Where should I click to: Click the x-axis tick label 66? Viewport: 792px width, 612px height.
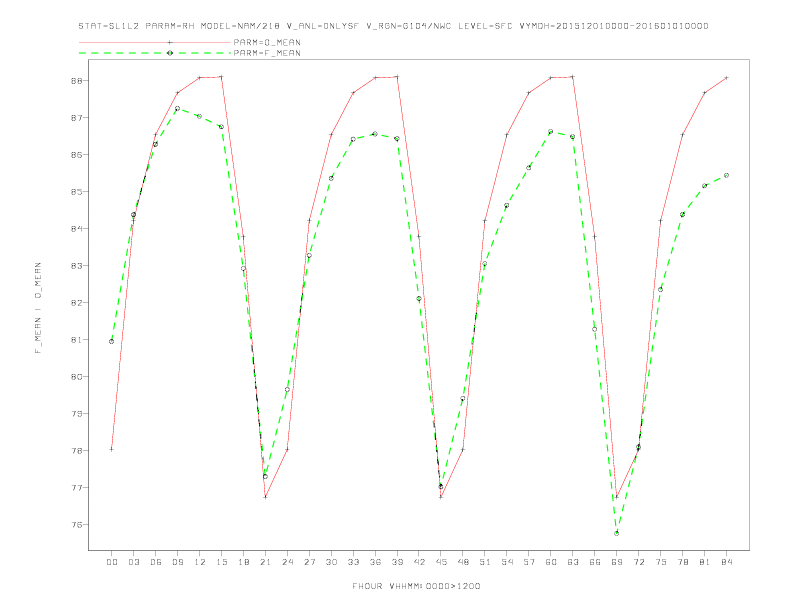(x=595, y=562)
